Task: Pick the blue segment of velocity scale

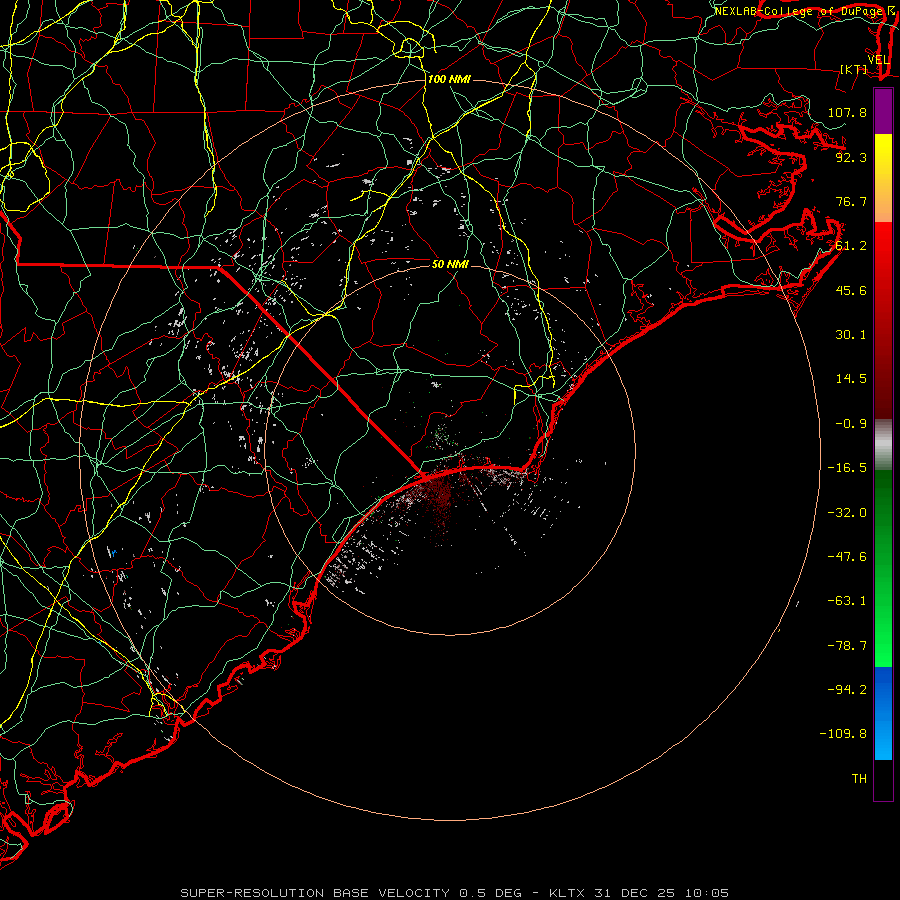Action: [883, 713]
